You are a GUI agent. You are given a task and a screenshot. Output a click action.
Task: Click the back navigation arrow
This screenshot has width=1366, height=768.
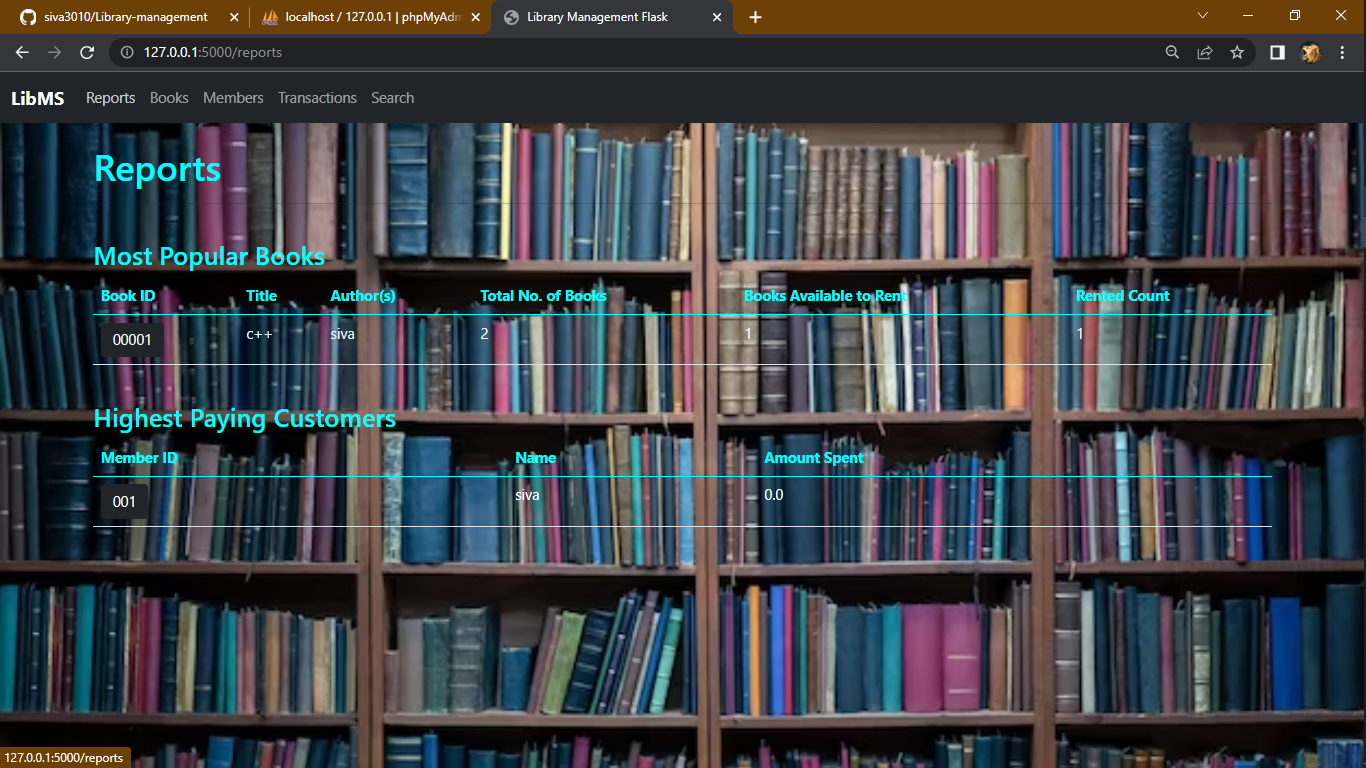point(22,52)
